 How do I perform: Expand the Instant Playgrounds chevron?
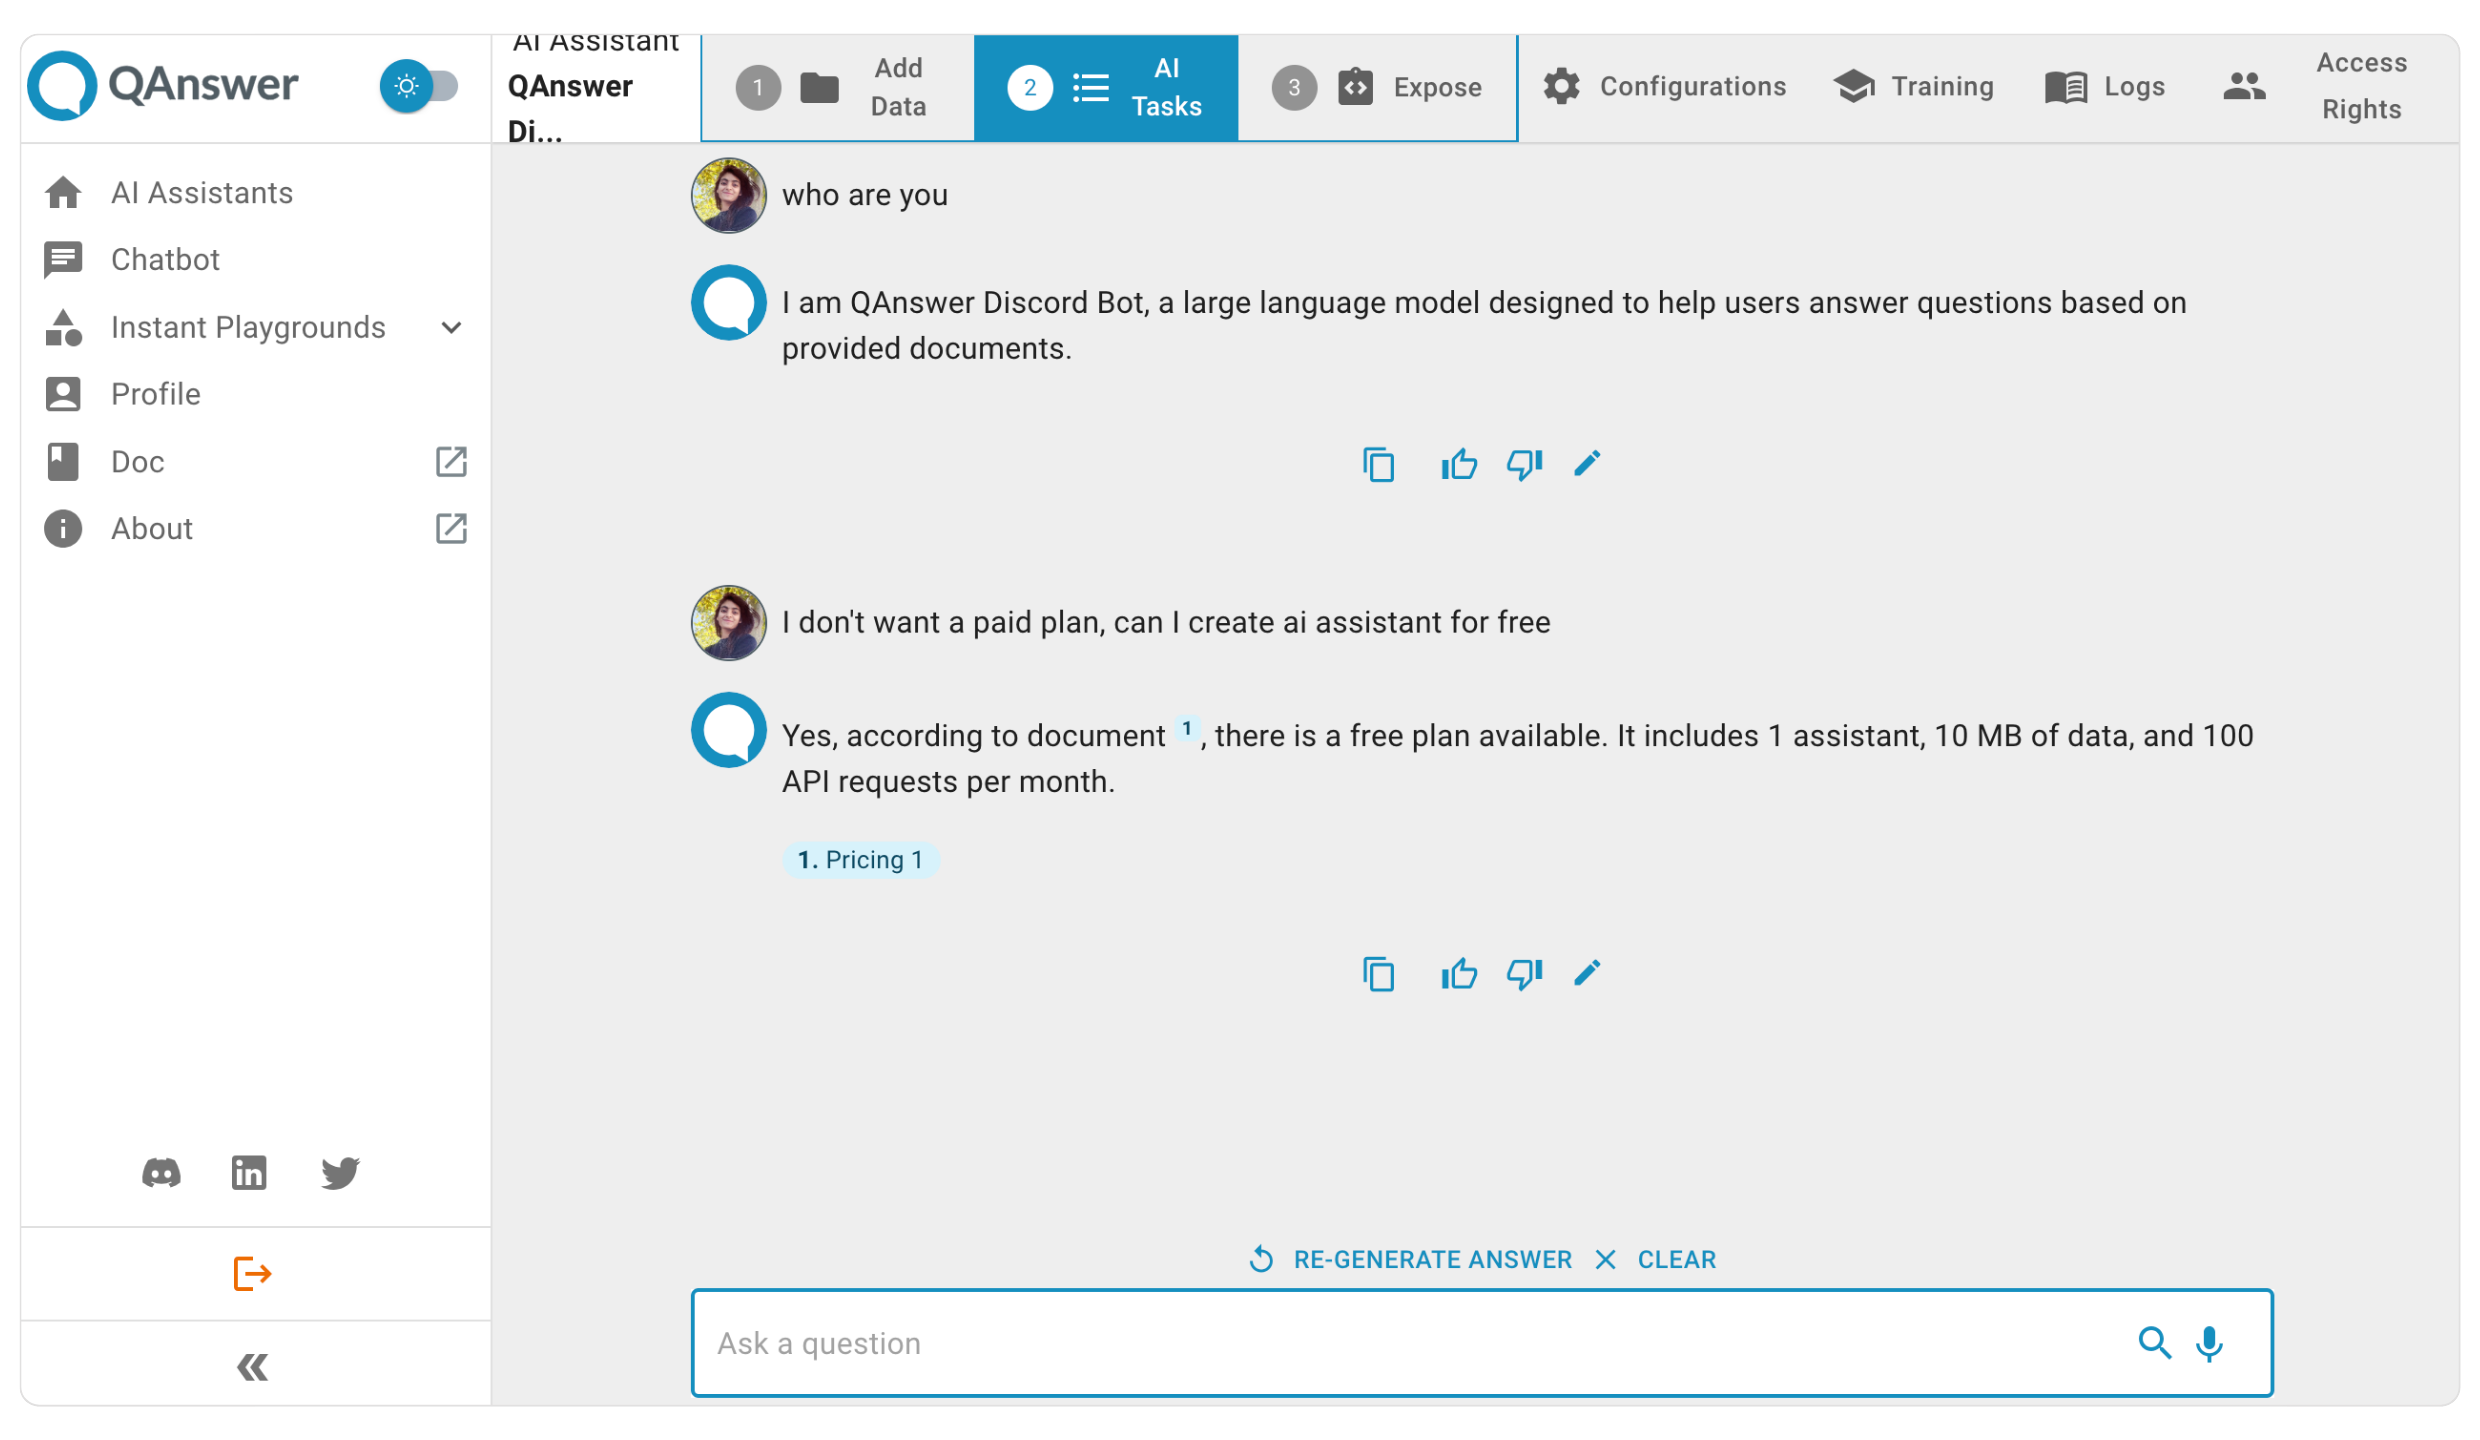tap(451, 327)
